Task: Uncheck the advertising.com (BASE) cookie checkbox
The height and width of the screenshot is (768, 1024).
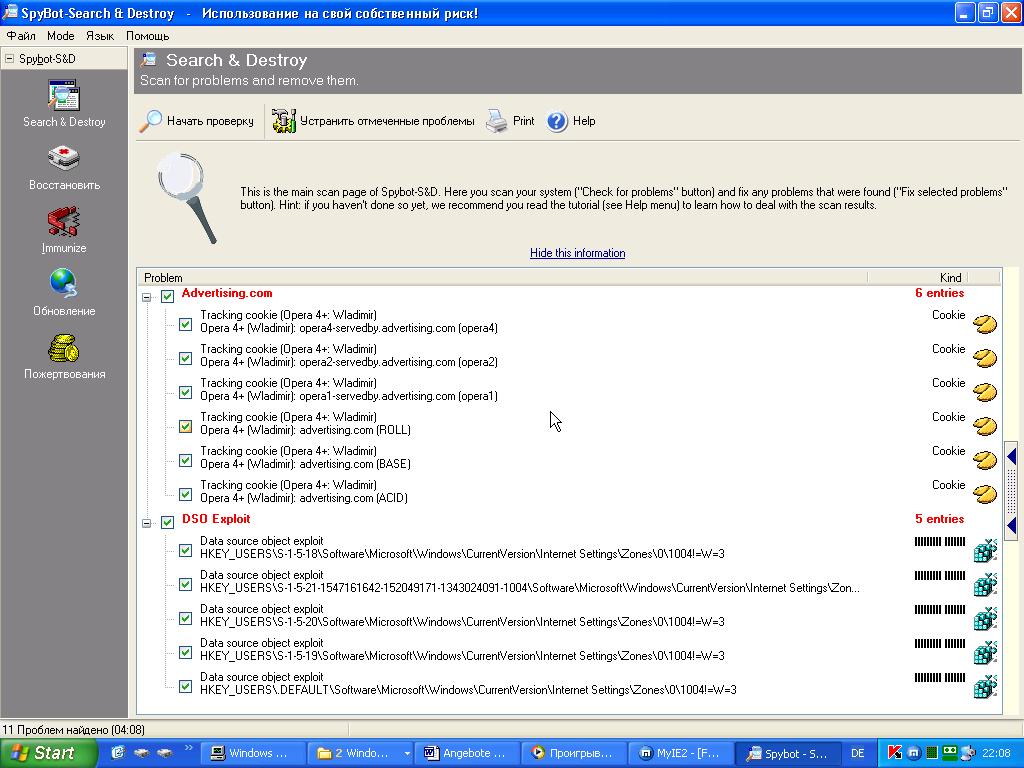Action: coord(185,460)
